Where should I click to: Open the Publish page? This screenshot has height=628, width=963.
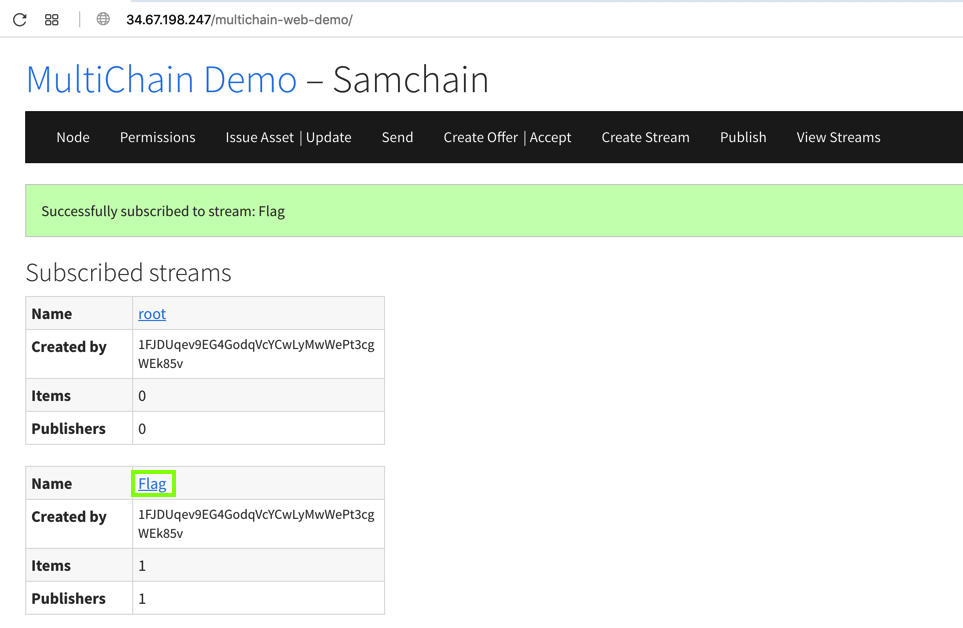pyautogui.click(x=743, y=137)
